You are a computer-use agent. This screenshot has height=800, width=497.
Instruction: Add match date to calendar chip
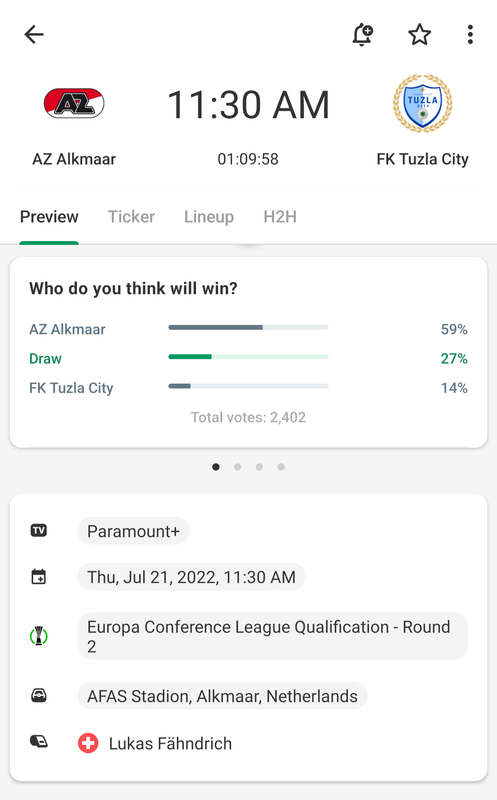191,577
